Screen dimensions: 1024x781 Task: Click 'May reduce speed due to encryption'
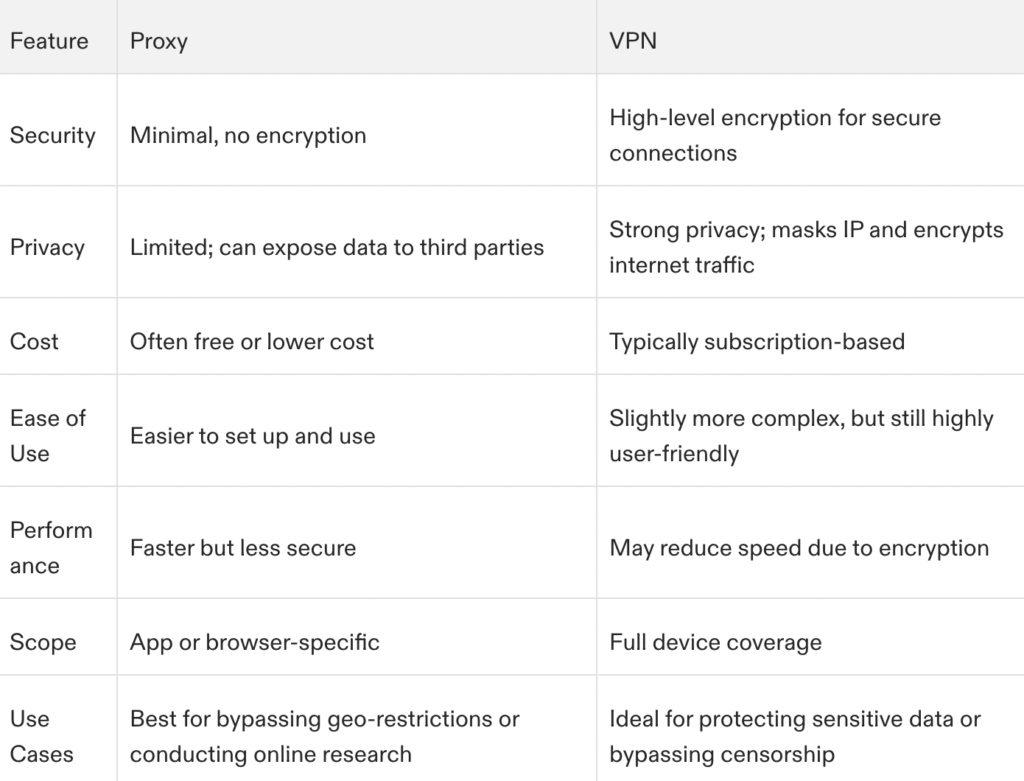[799, 548]
